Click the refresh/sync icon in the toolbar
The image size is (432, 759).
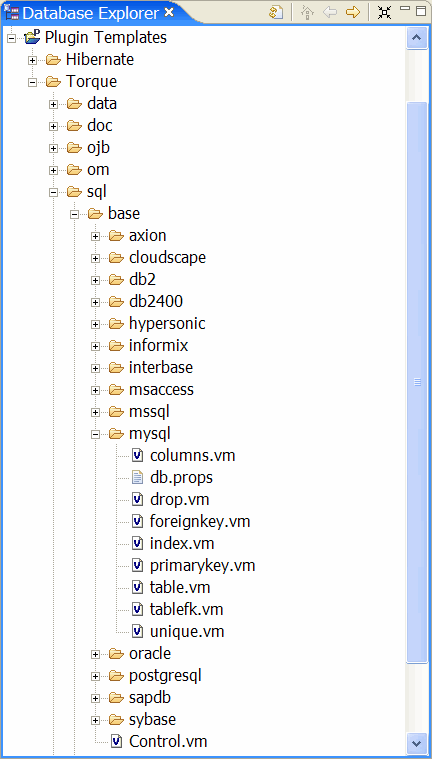click(276, 13)
